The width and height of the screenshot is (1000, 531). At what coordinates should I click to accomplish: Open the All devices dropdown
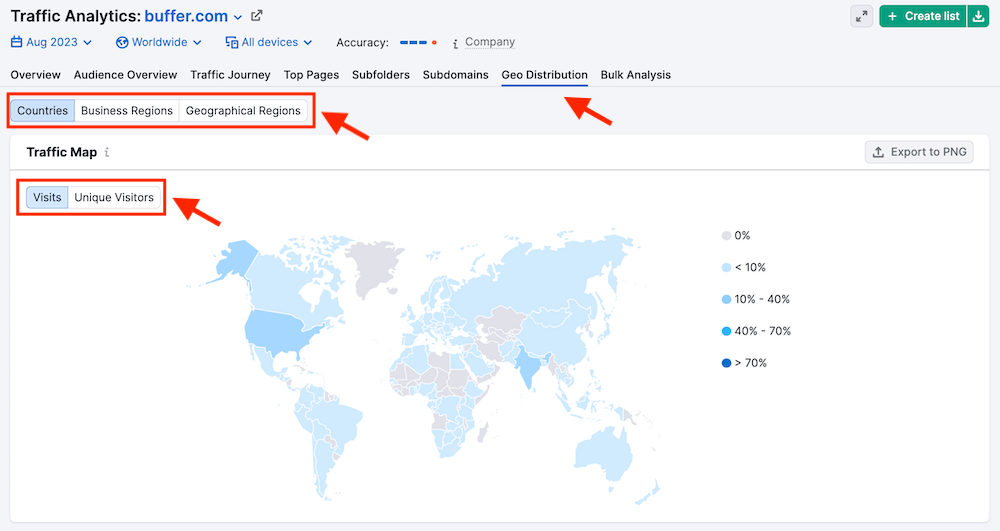pyautogui.click(x=269, y=43)
